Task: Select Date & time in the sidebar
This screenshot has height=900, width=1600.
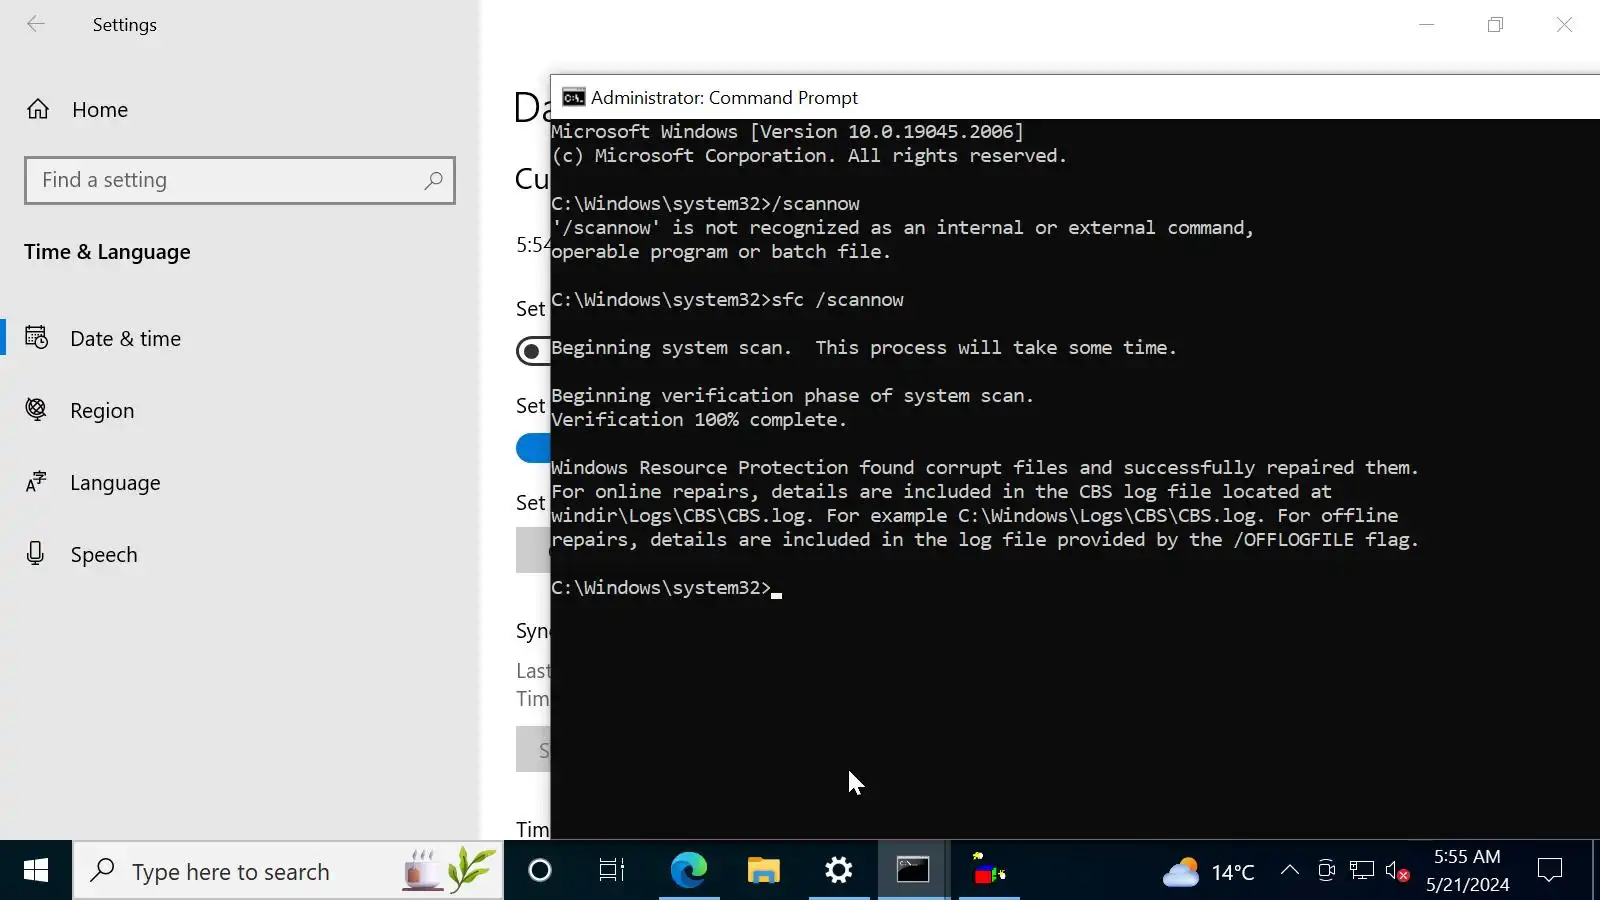Action: point(240,338)
